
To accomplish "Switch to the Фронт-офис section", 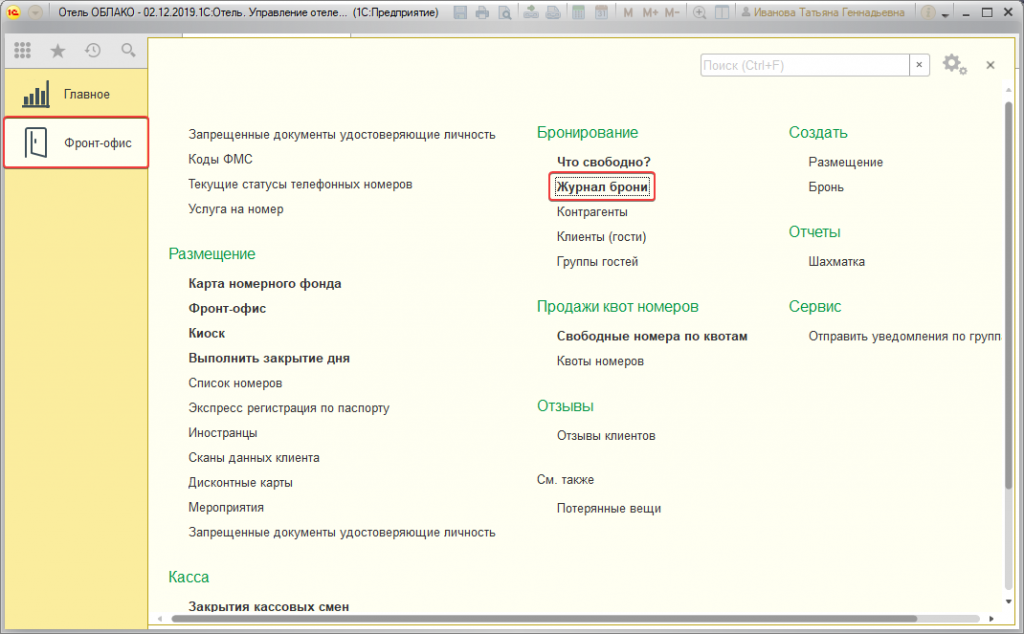I will pos(75,142).
